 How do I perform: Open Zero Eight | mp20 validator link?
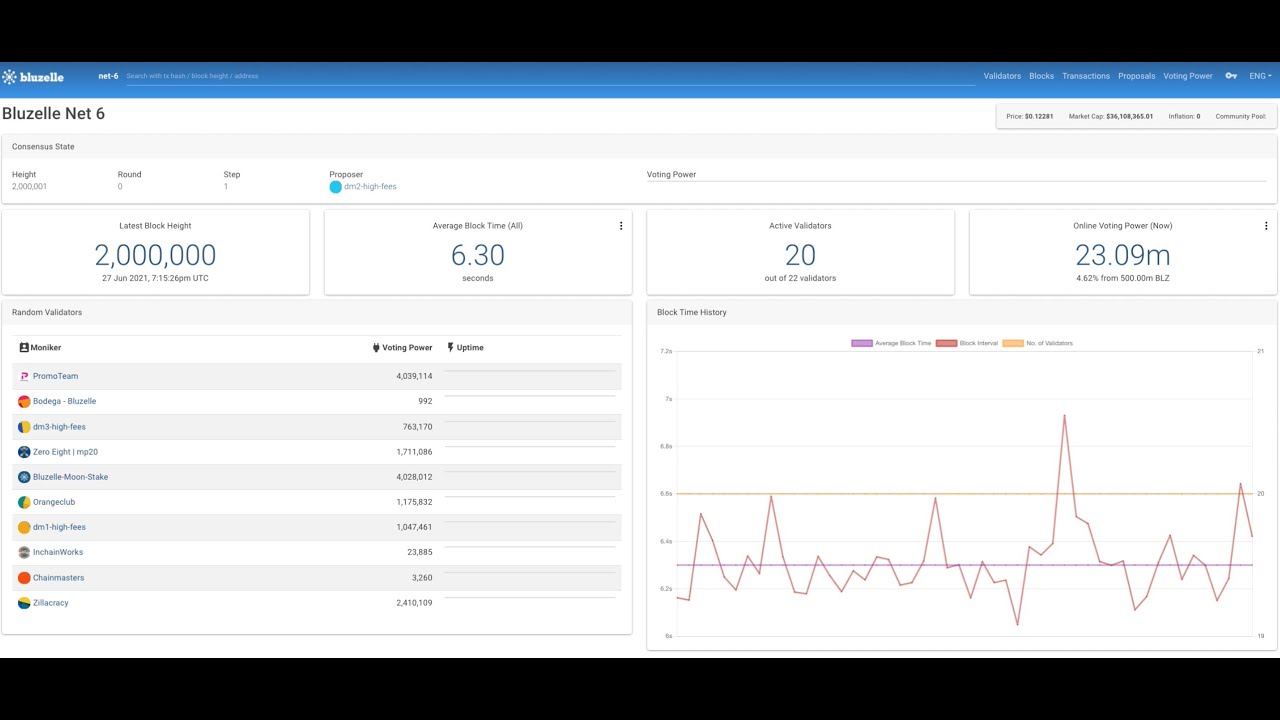click(65, 452)
